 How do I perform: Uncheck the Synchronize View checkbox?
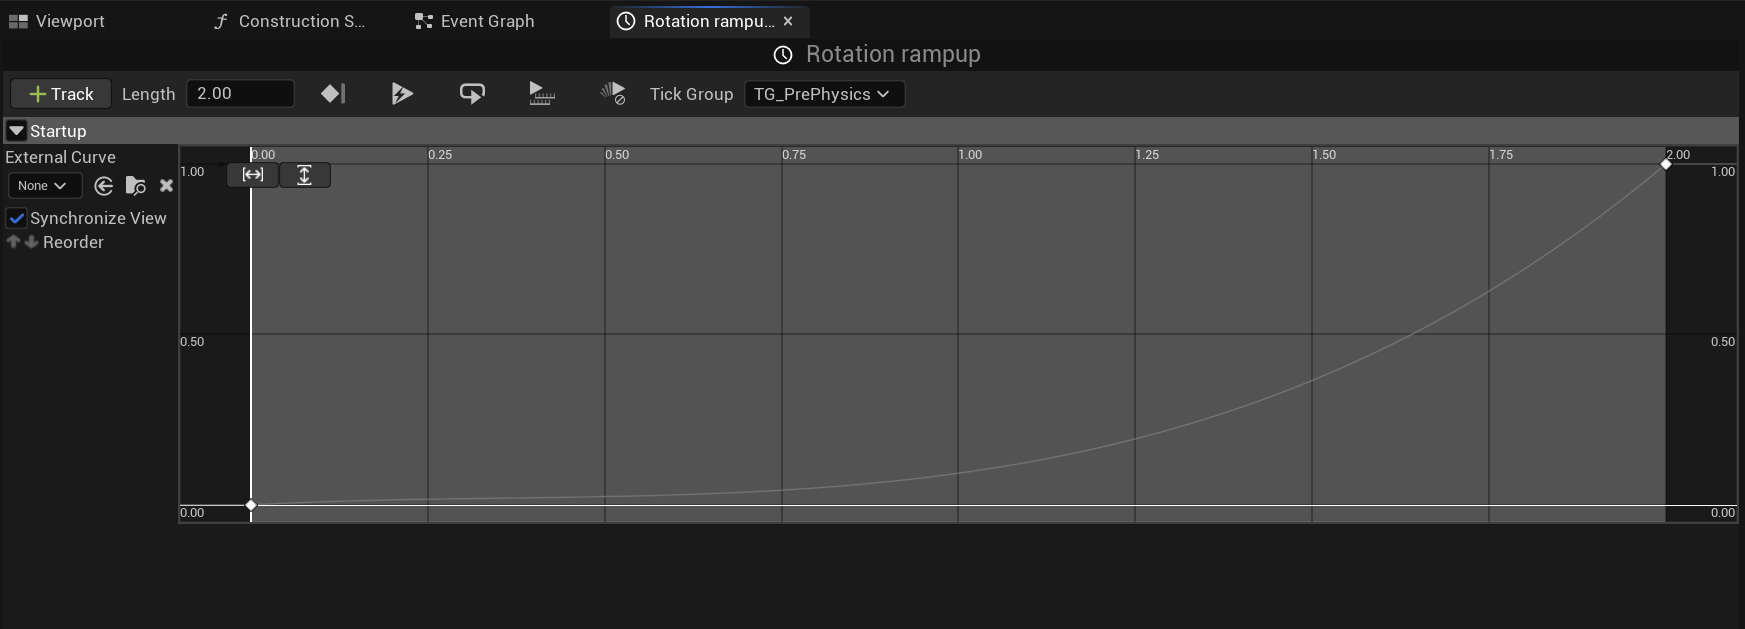(x=17, y=218)
